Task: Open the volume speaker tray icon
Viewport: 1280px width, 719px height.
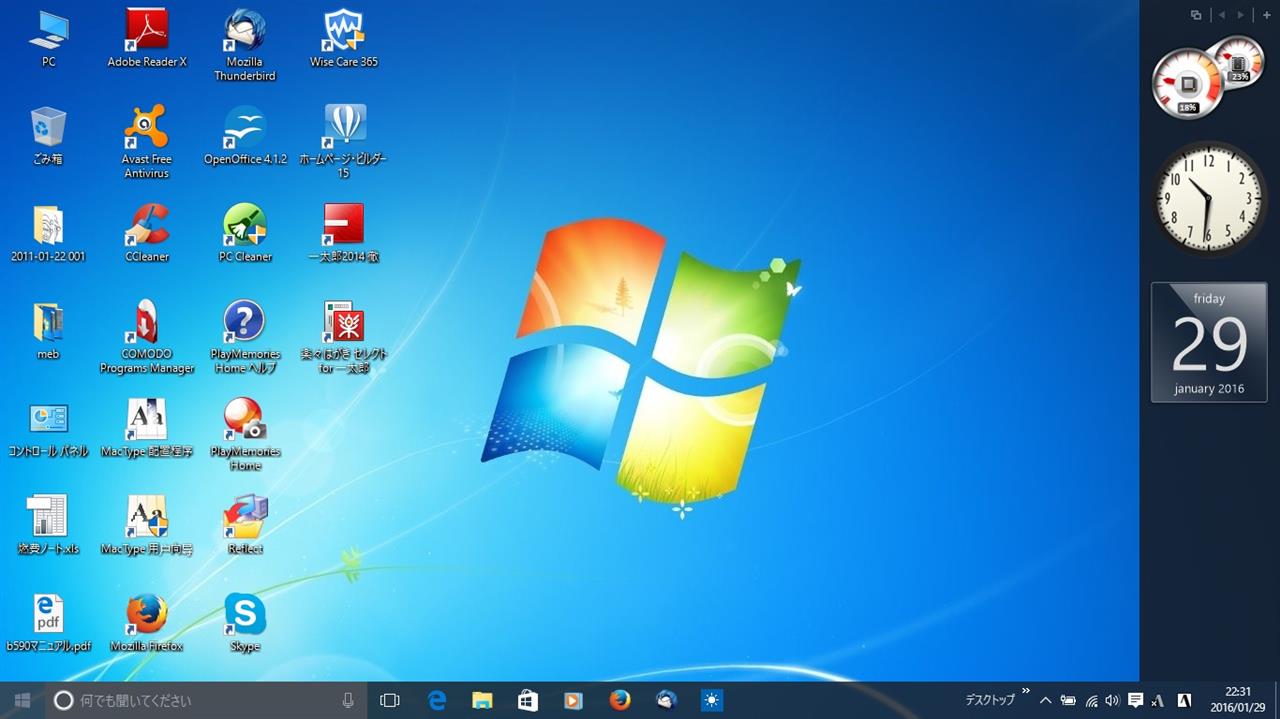Action: click(x=1112, y=701)
